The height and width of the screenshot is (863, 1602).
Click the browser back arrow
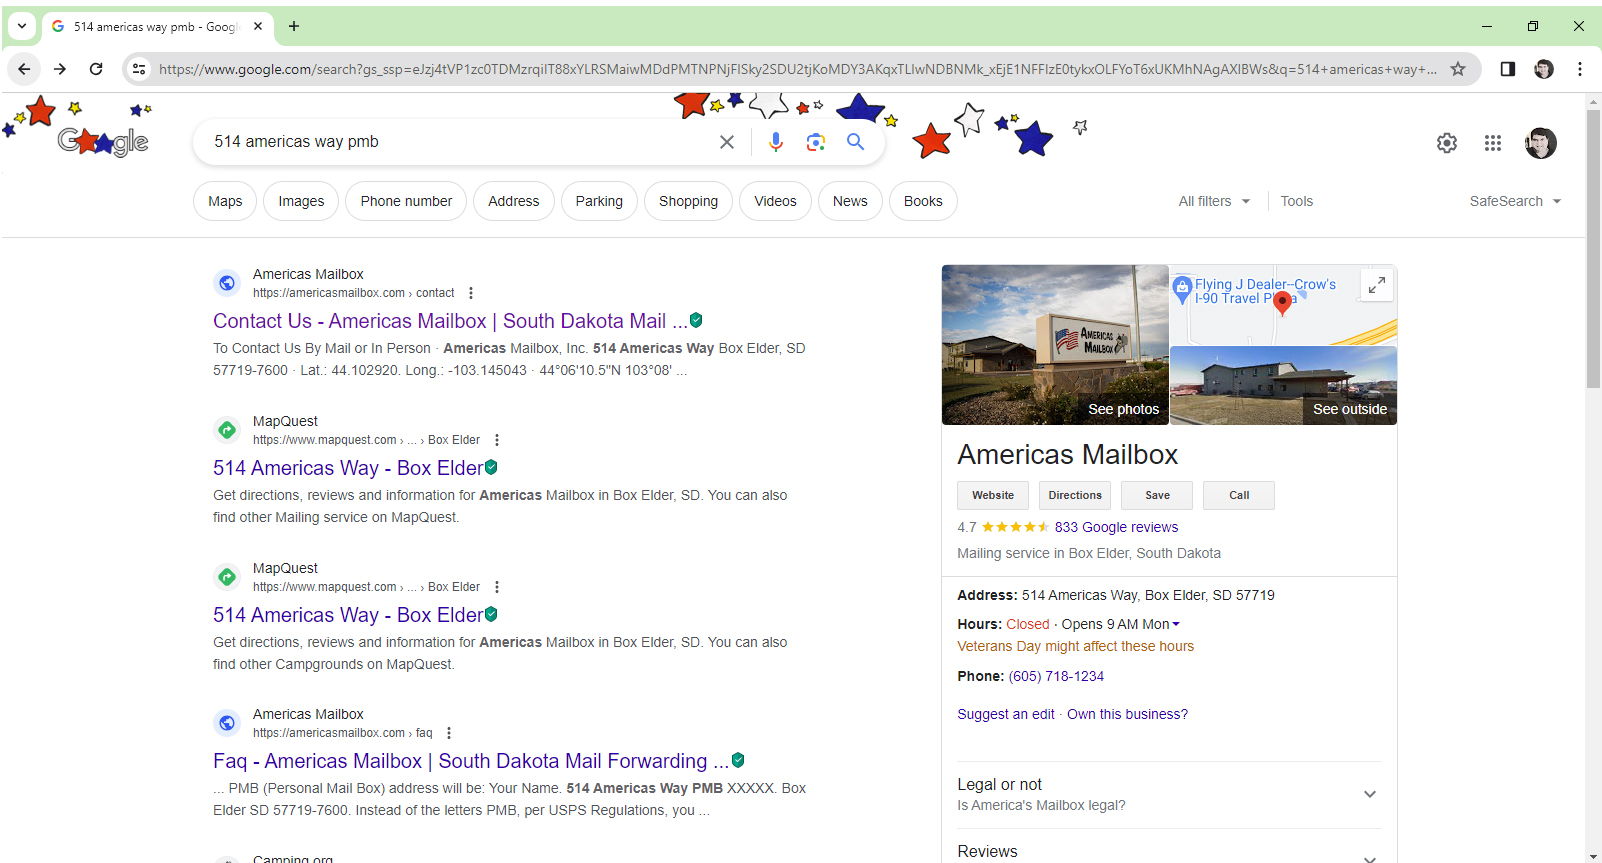pyautogui.click(x=24, y=69)
